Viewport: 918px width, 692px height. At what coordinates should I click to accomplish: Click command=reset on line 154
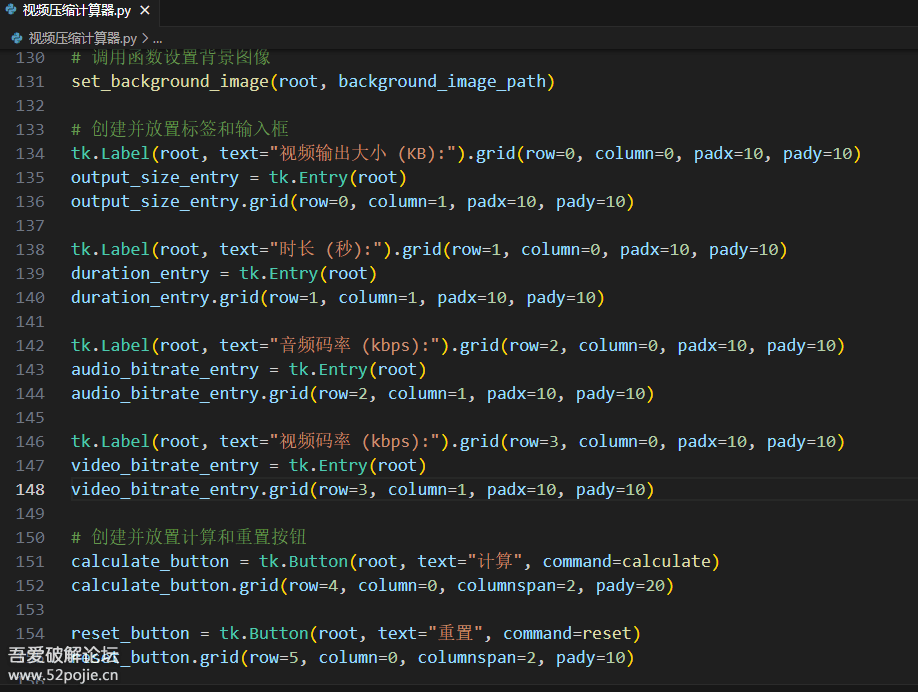[x=567, y=634]
